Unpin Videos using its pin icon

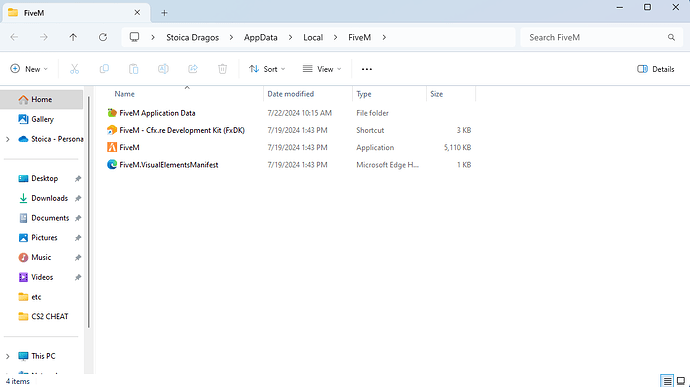(78, 277)
